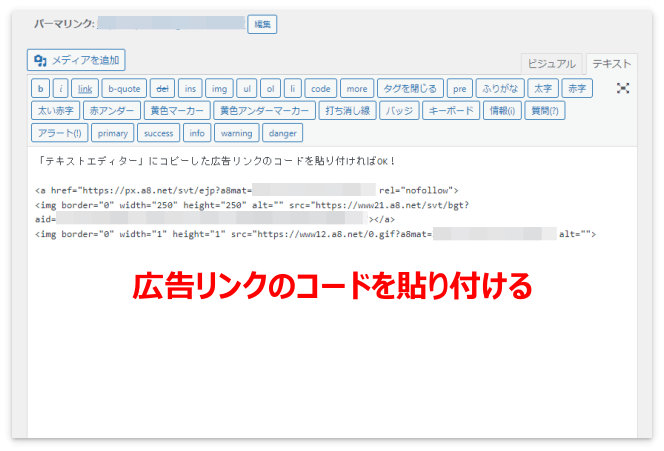
Task: Insert ordered list with ol button
Action: [x=271, y=89]
